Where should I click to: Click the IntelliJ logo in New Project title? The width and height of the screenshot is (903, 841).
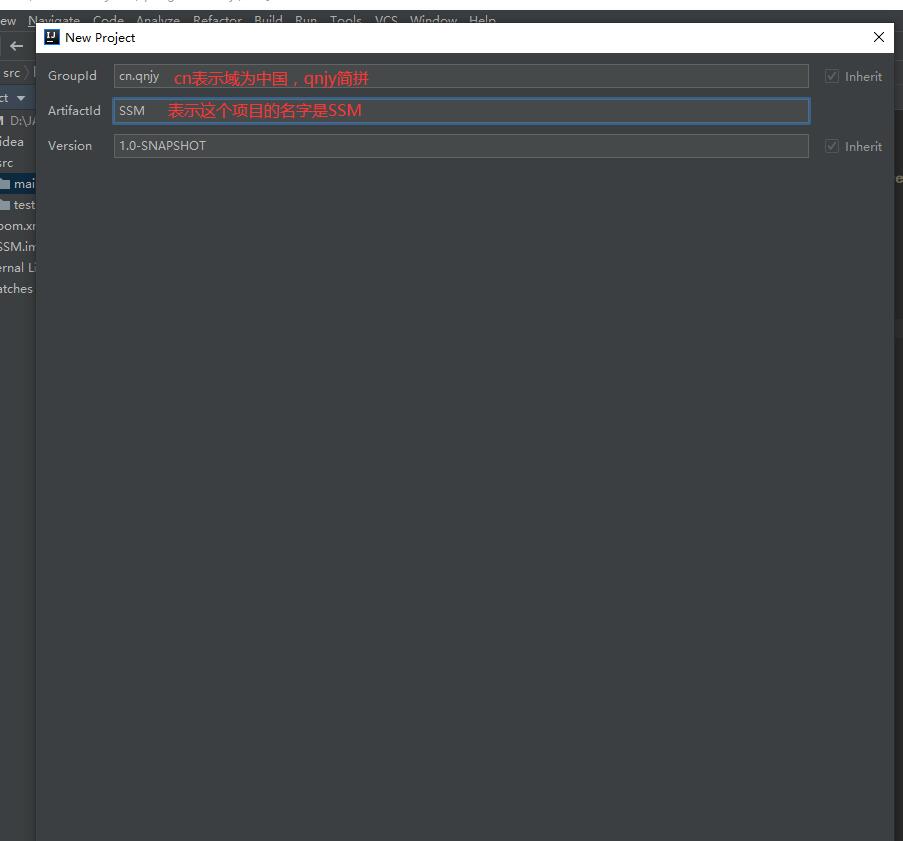coord(52,37)
